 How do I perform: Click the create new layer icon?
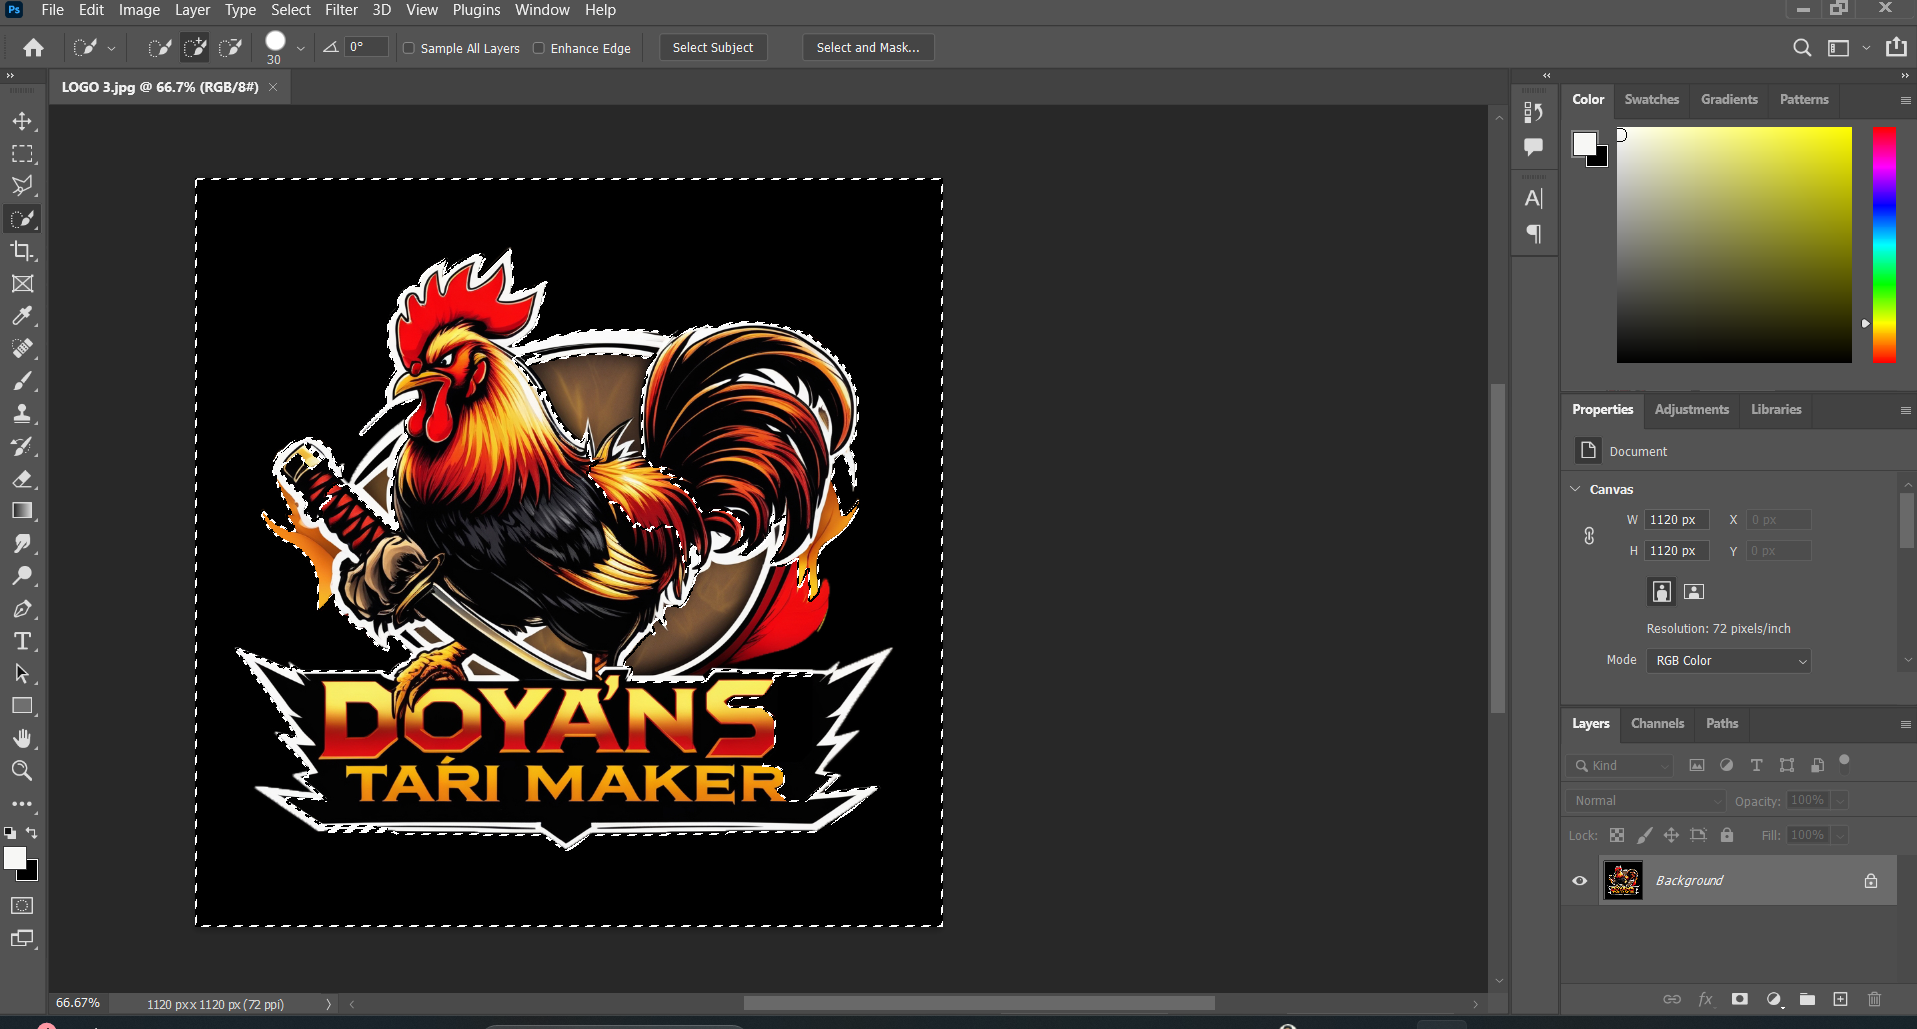pos(1840,999)
